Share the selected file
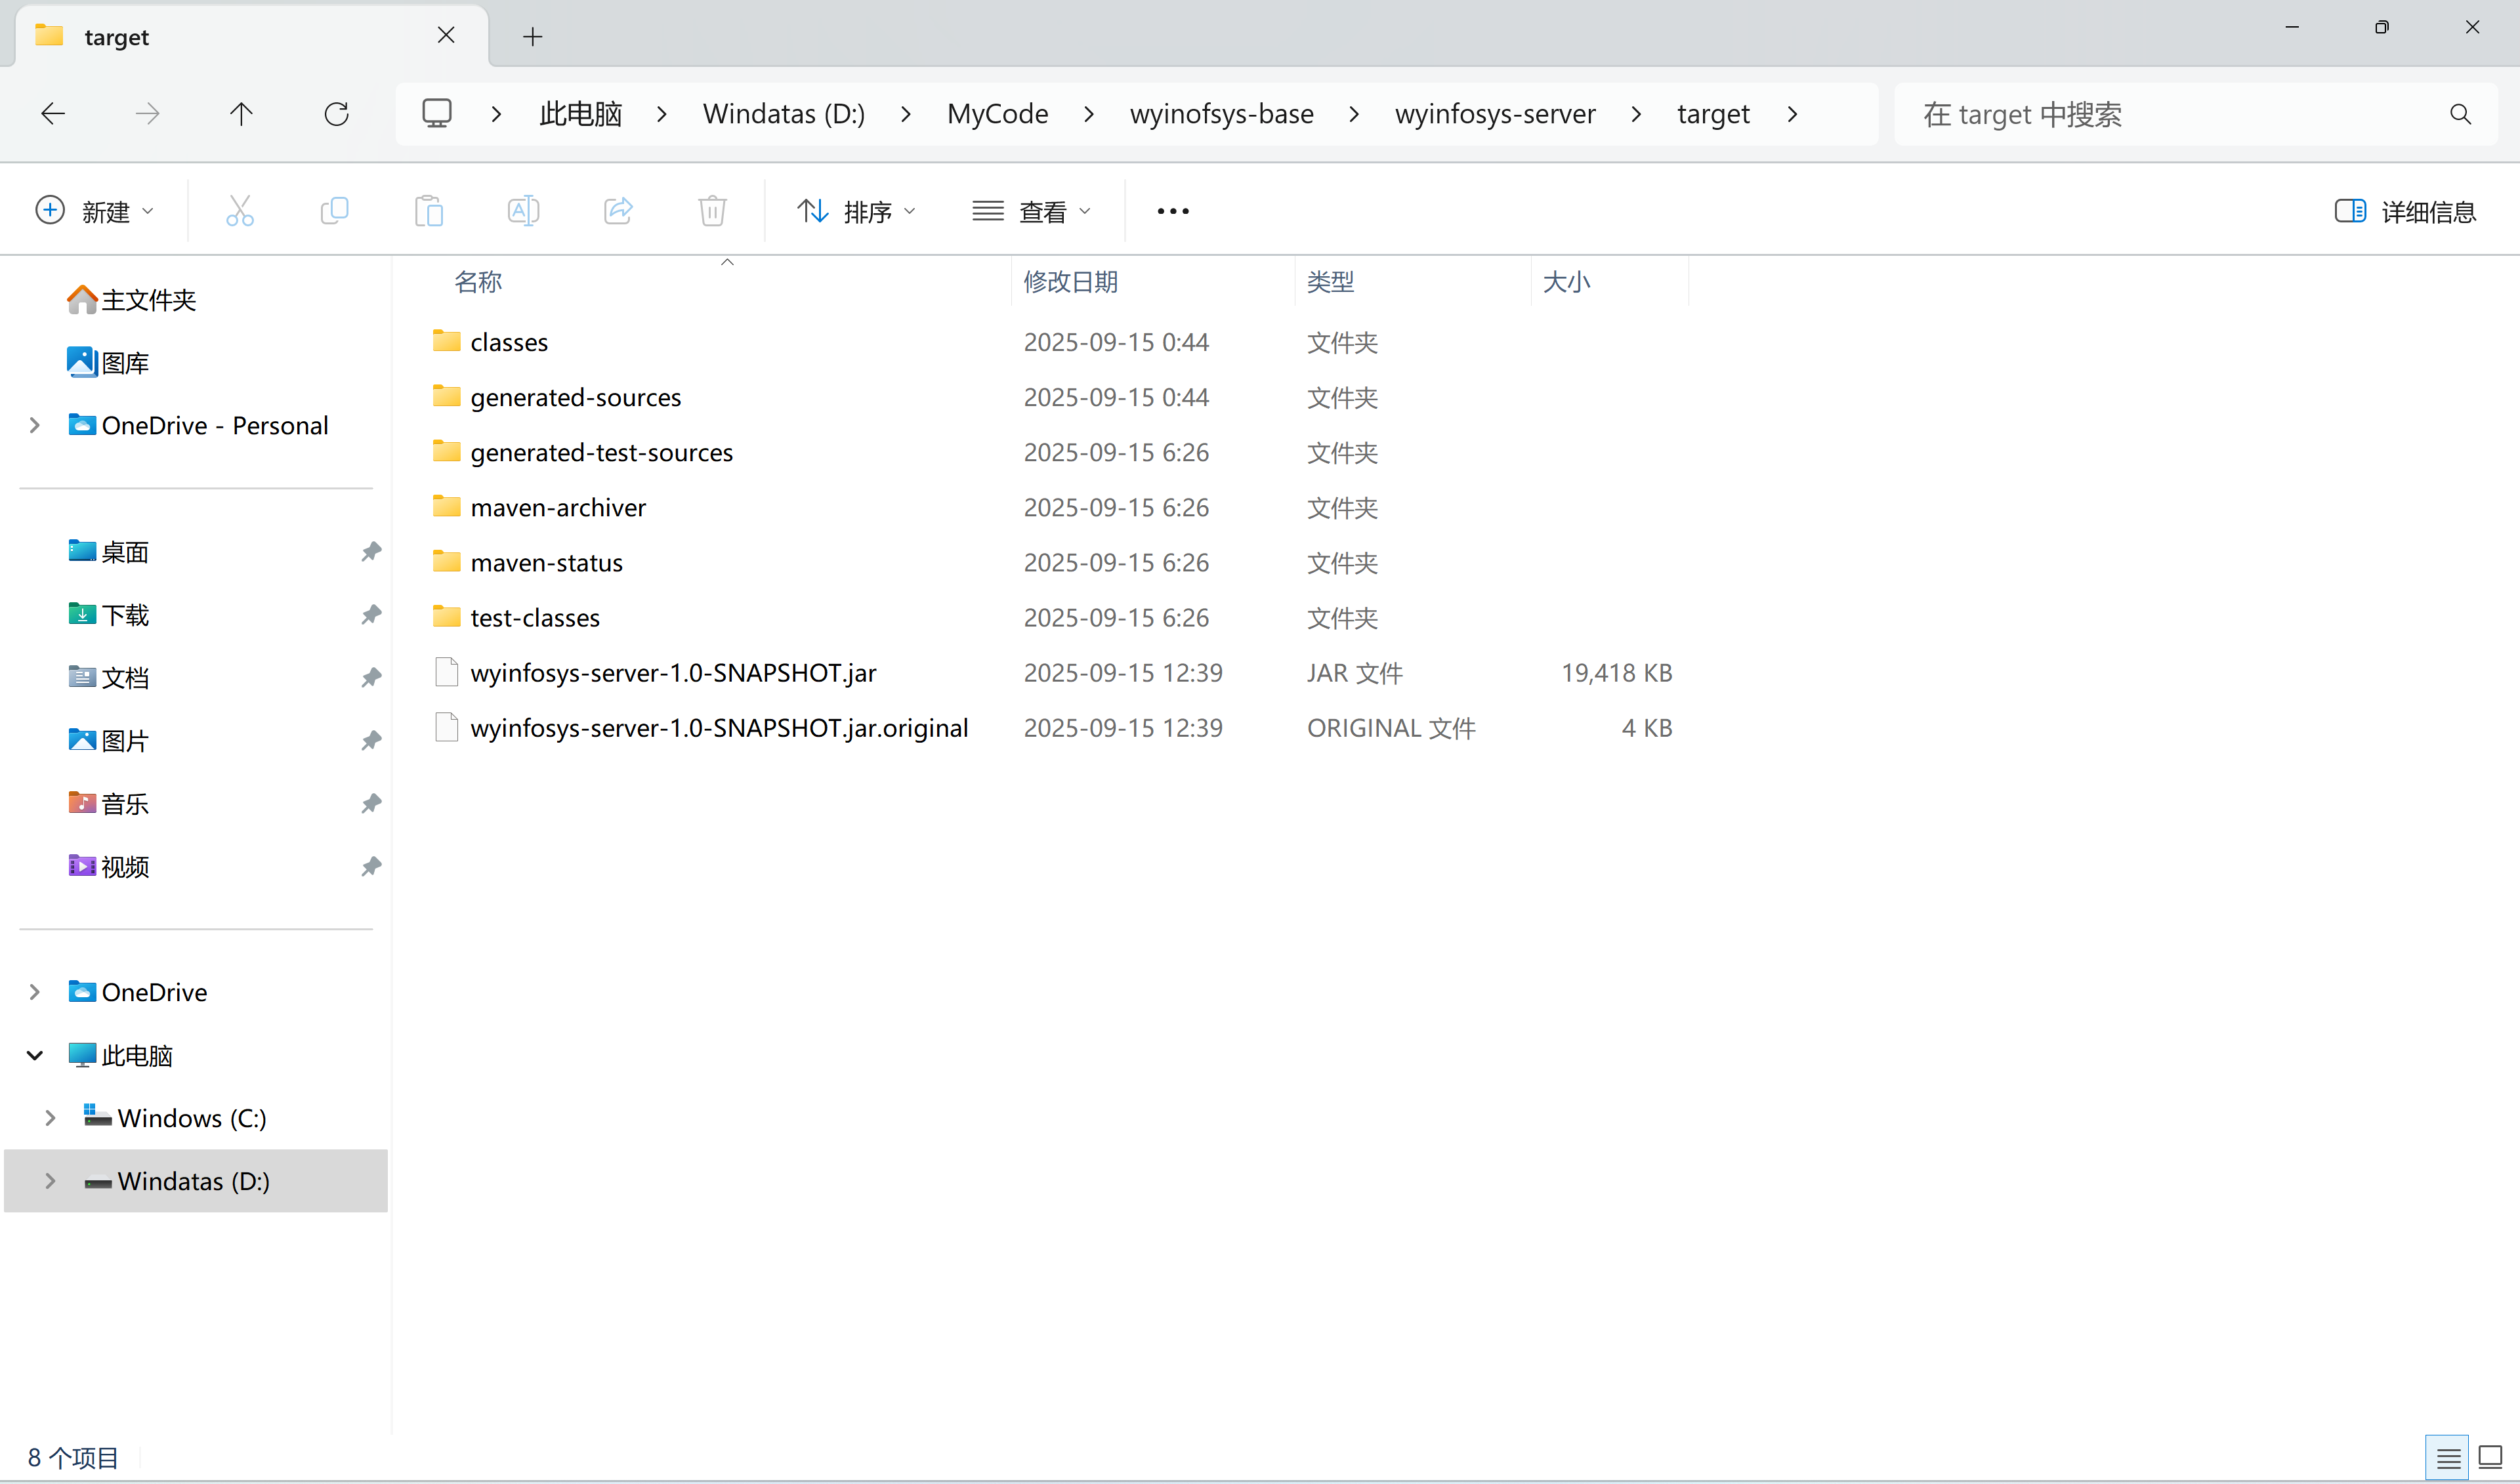The width and height of the screenshot is (2520, 1484). click(618, 210)
